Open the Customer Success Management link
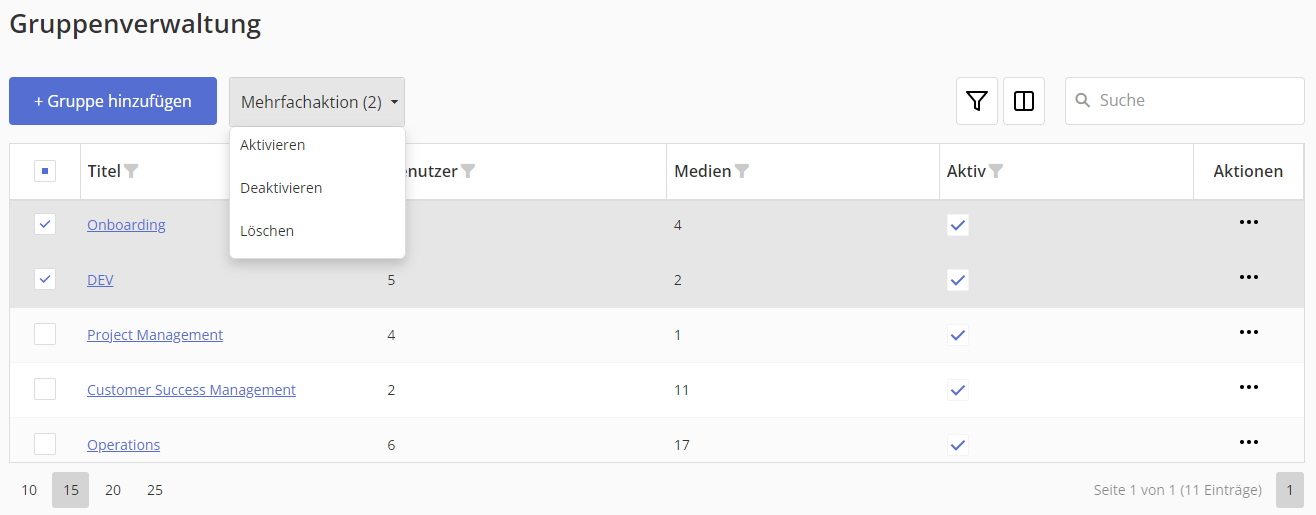 191,390
